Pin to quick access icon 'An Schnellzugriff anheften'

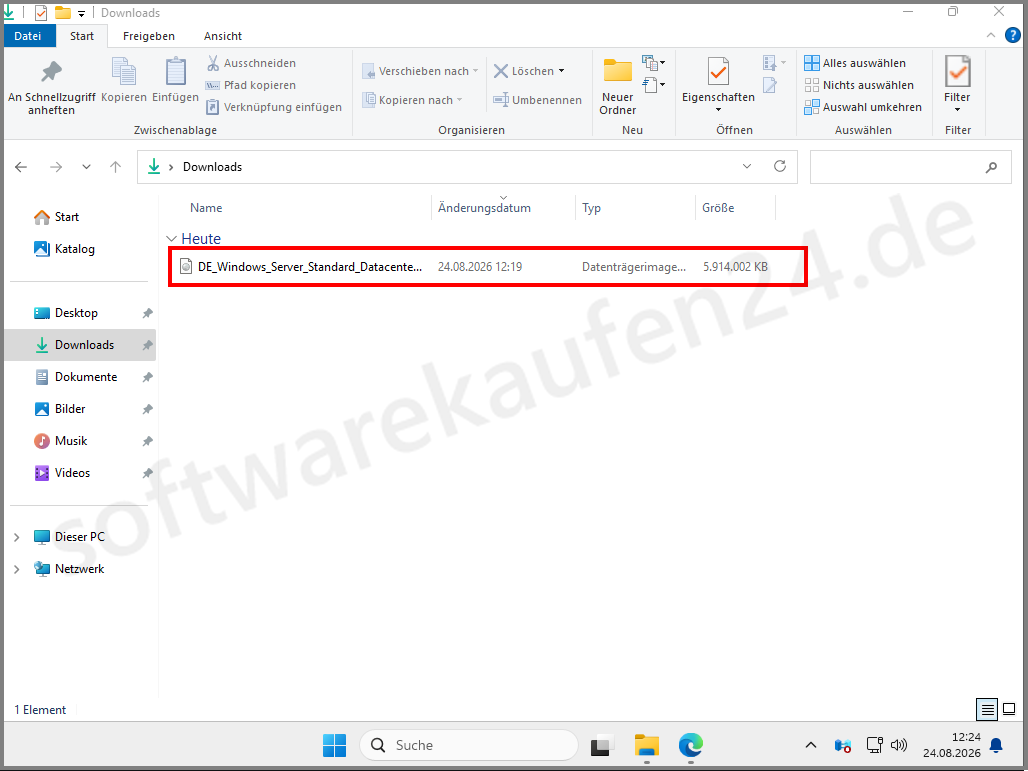(51, 72)
